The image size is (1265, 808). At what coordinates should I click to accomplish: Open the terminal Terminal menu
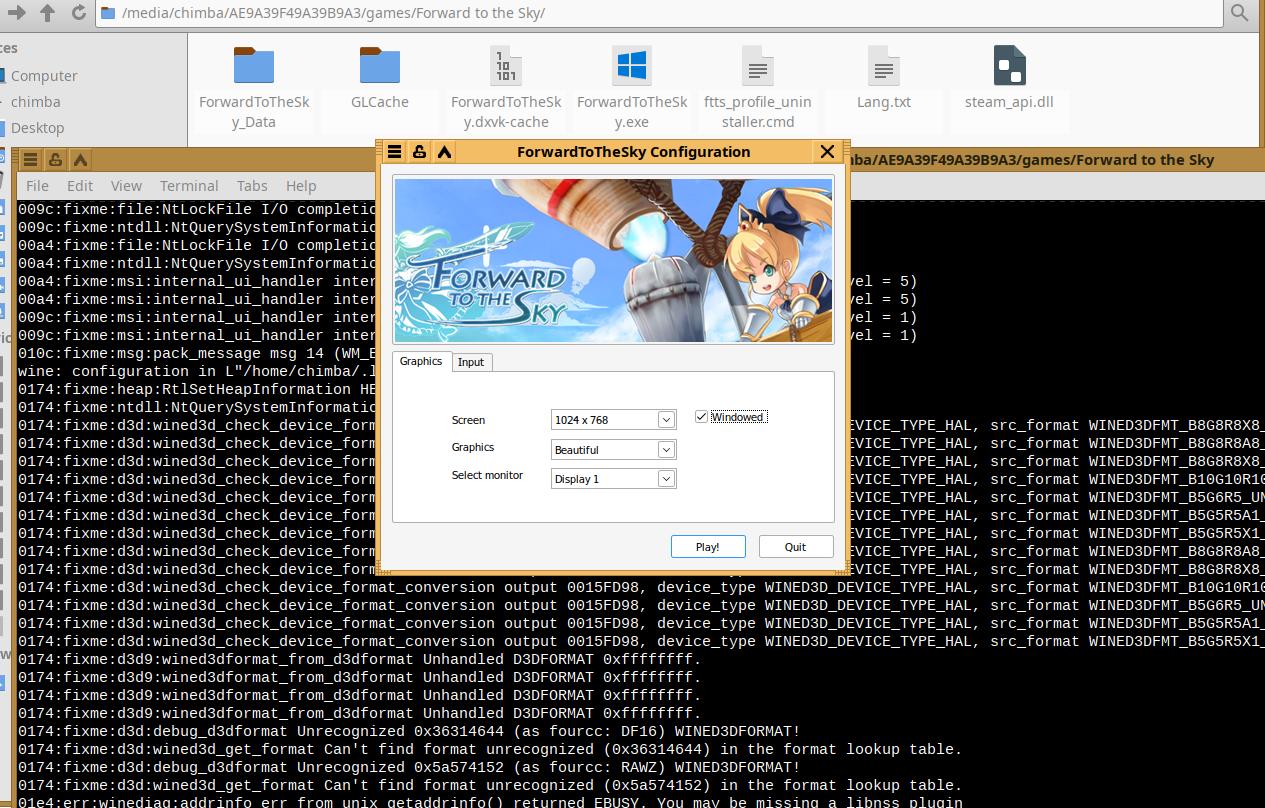coord(189,186)
